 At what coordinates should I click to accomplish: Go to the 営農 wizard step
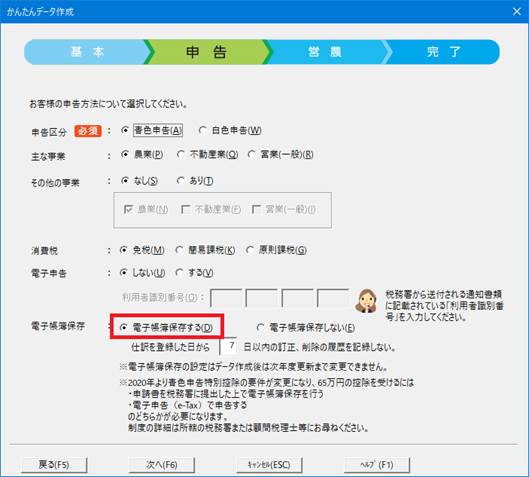coord(326,52)
